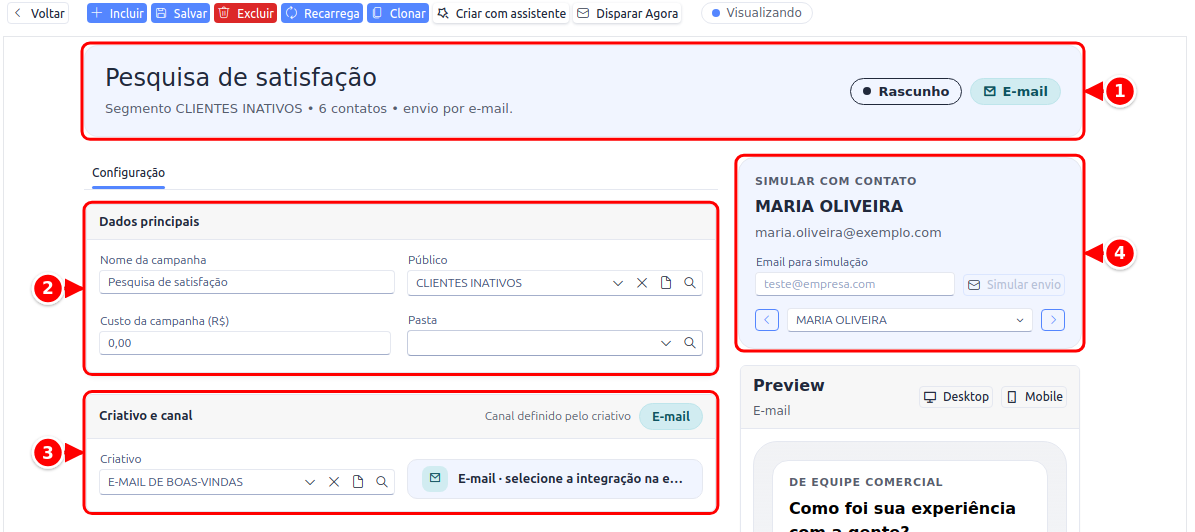
Task: Open the Público record document icon
Action: tap(665, 283)
